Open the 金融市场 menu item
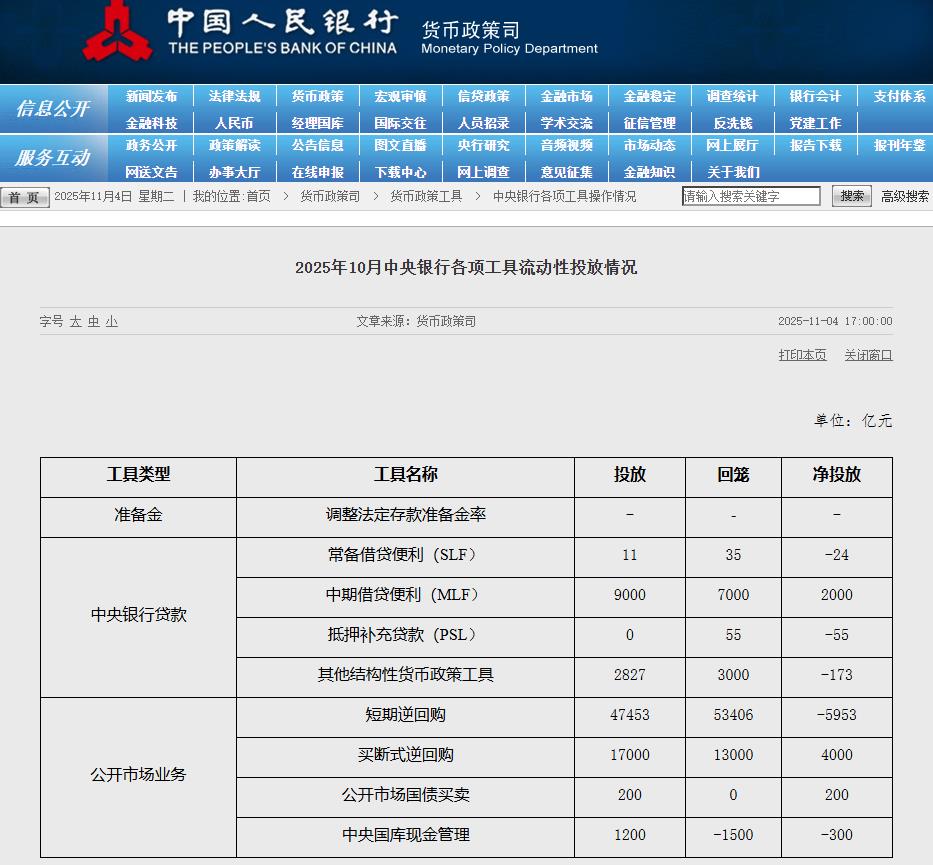This screenshot has height=865, width=933. pyautogui.click(x=565, y=97)
